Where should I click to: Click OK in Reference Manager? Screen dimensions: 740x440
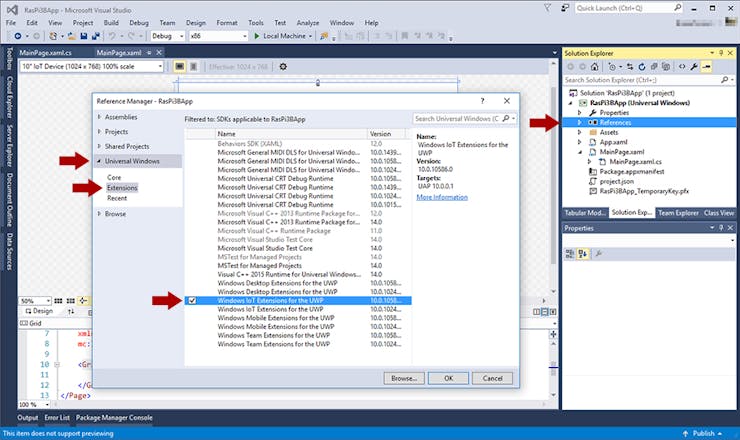448,378
